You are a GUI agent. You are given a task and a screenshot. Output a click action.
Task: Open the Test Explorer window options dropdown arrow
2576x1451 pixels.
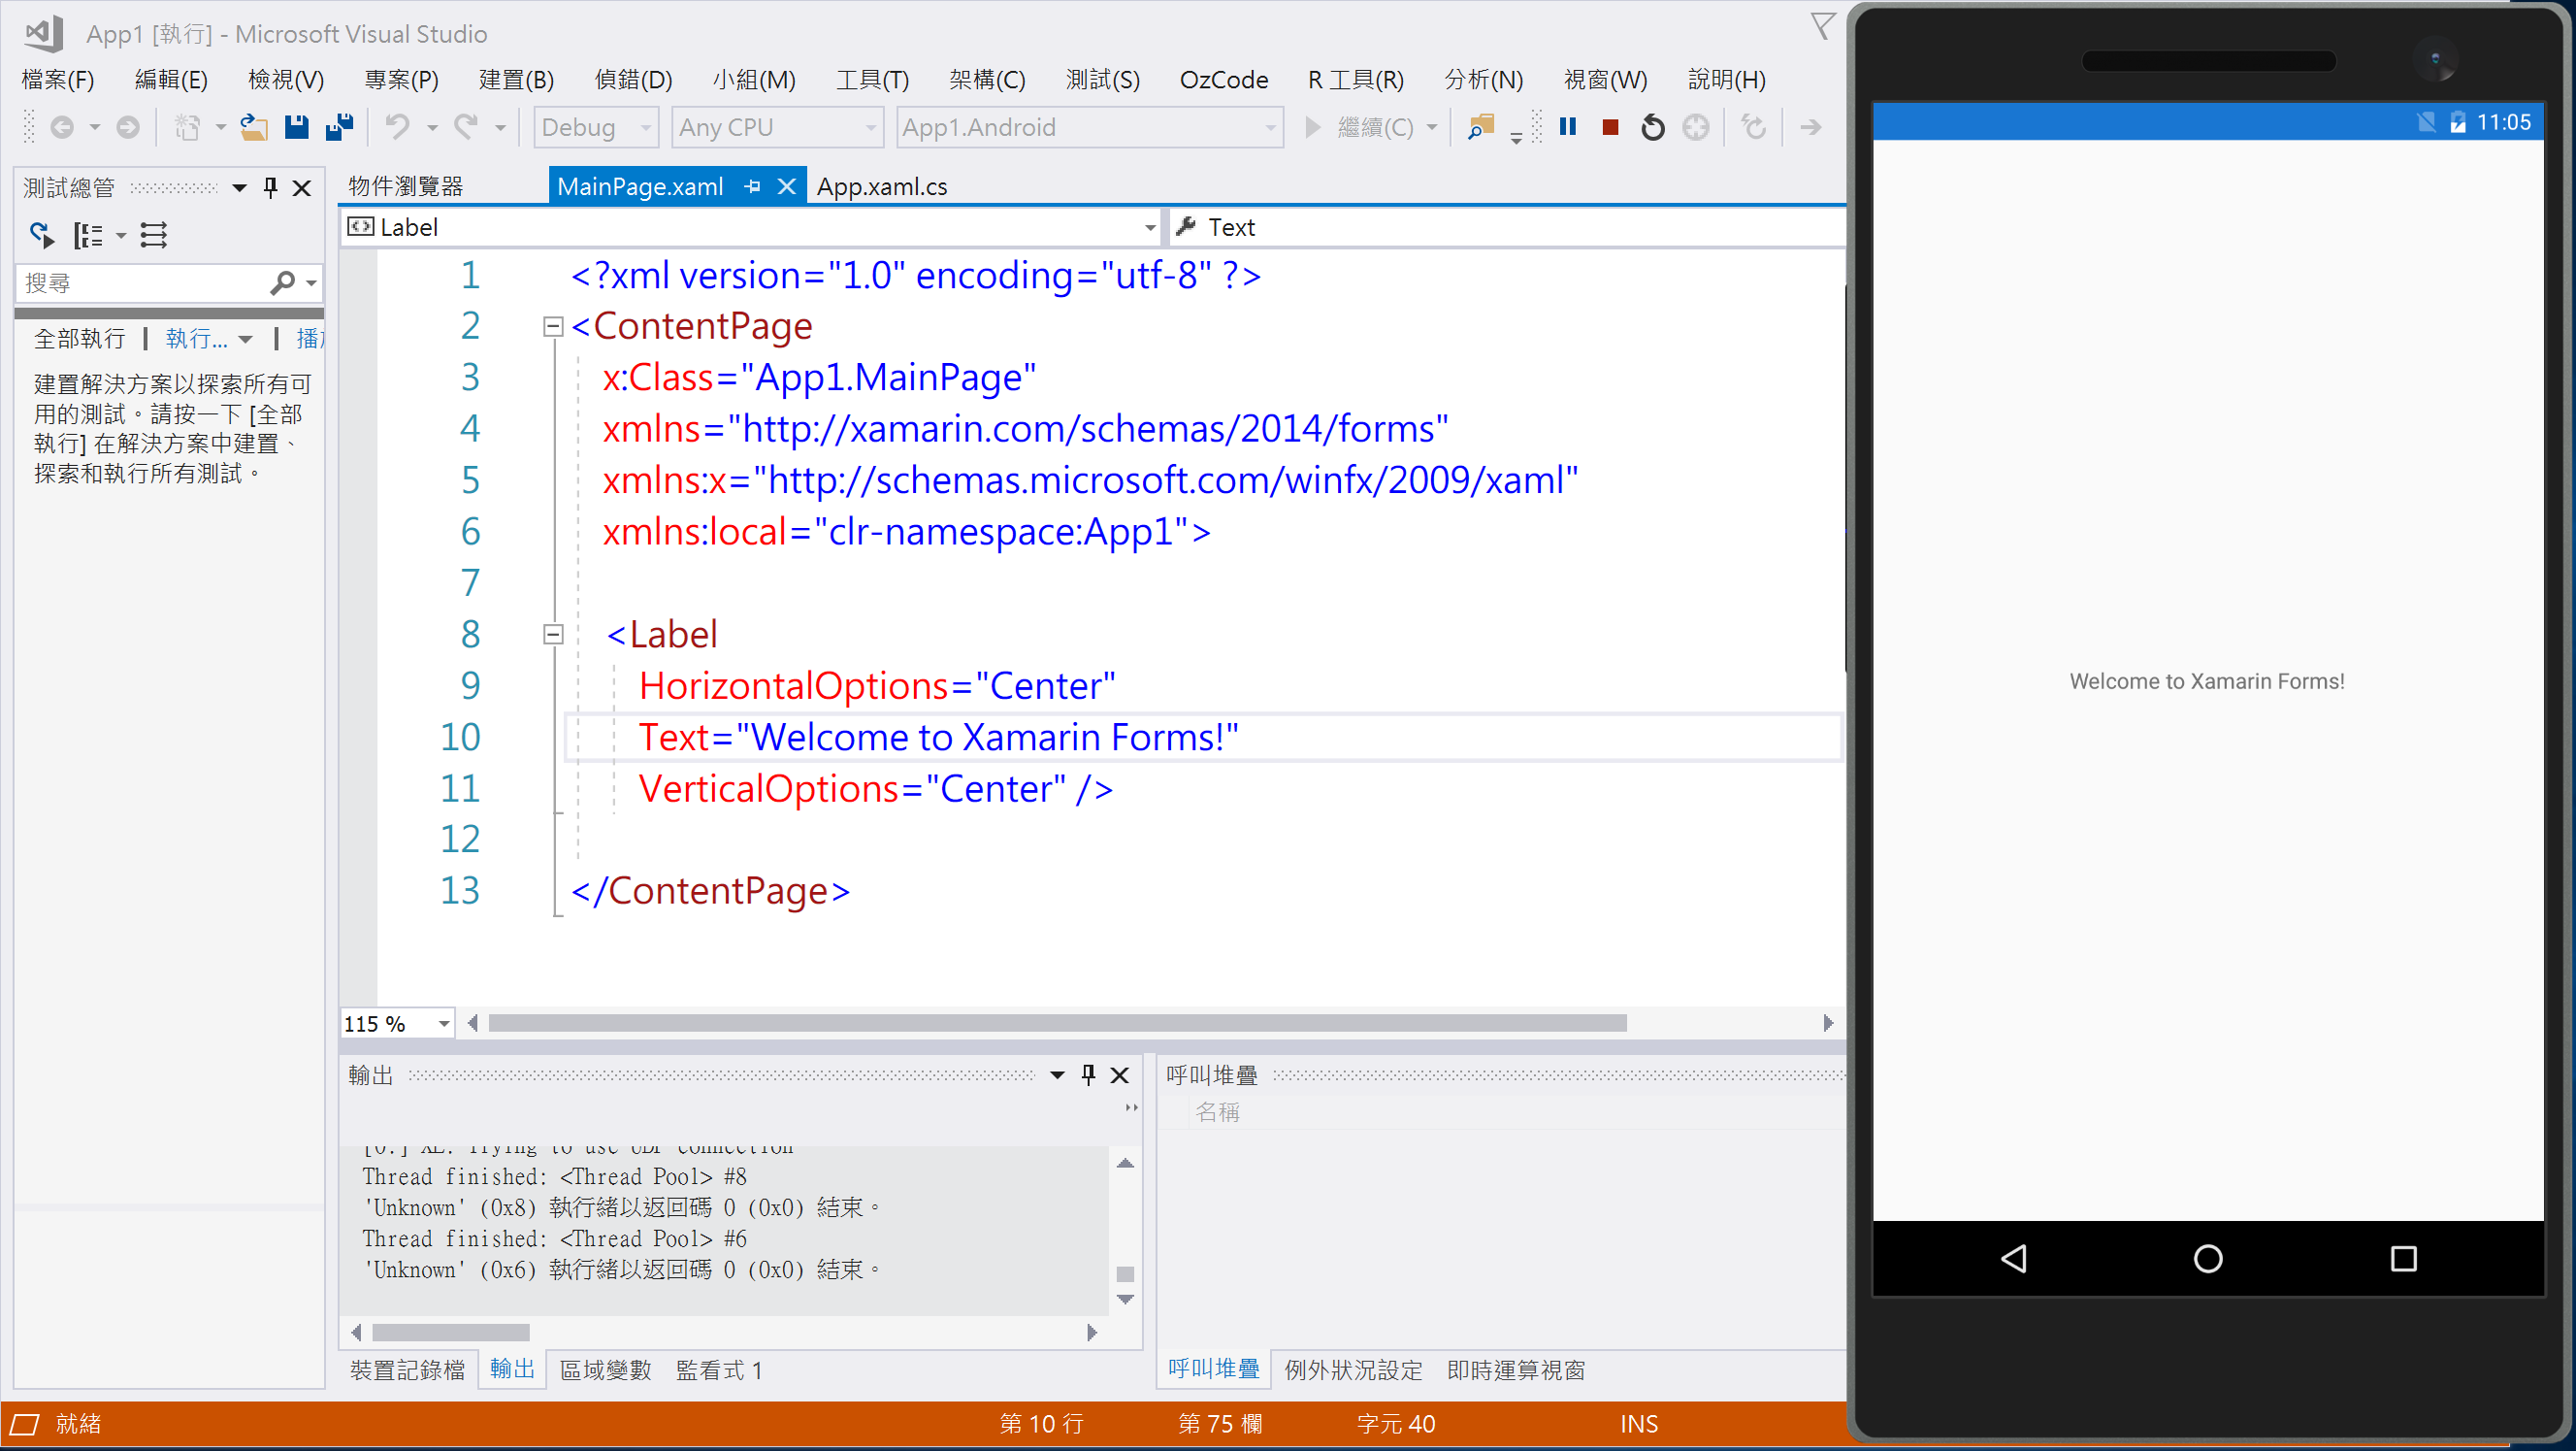coord(239,187)
